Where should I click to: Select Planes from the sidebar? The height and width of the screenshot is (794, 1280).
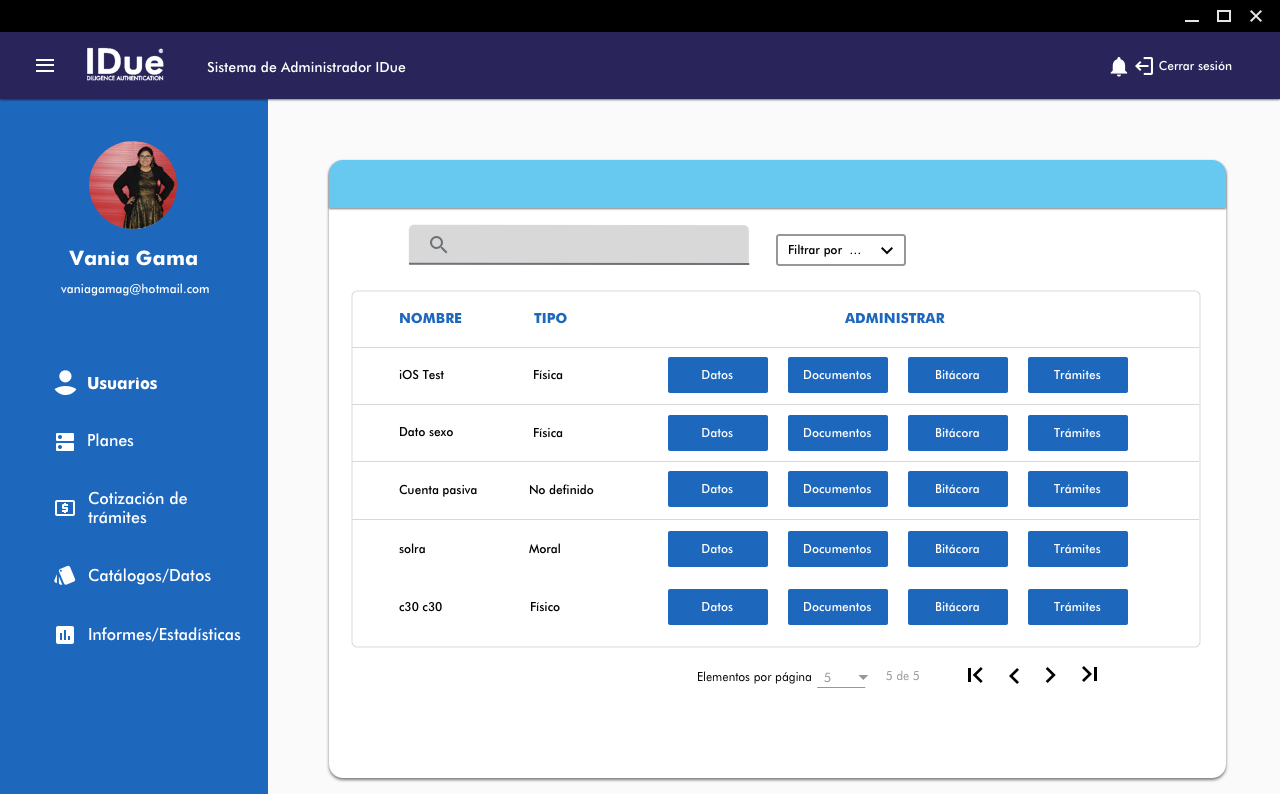(110, 441)
